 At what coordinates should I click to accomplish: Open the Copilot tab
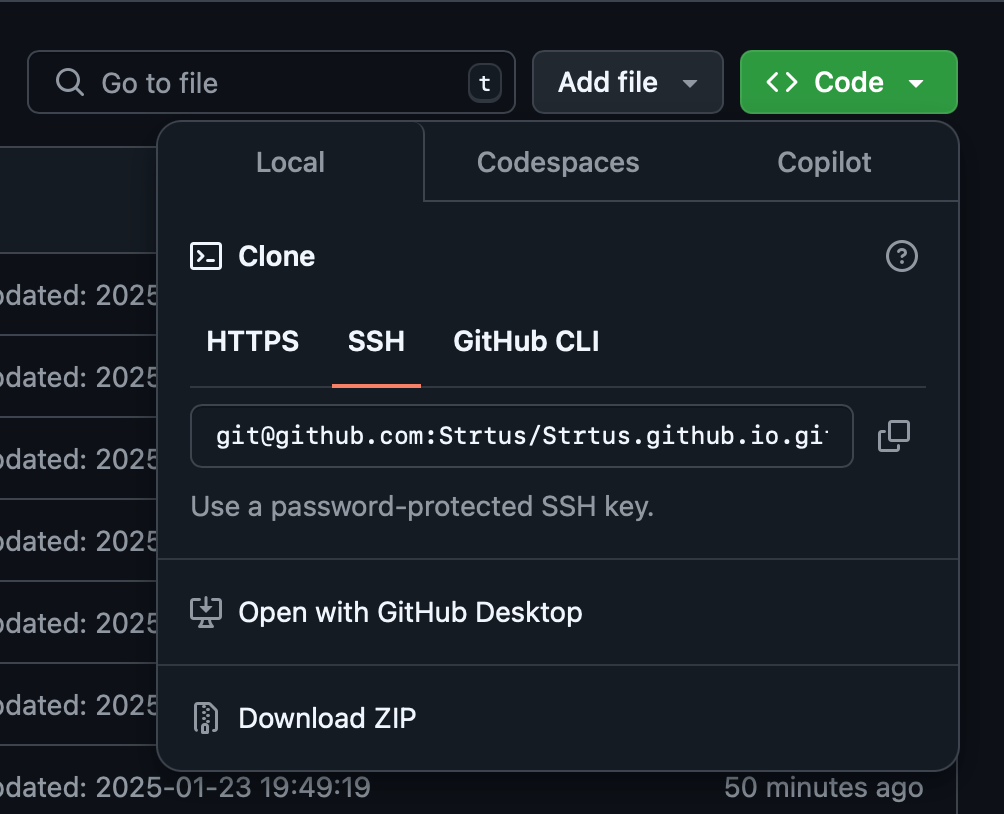click(x=824, y=162)
